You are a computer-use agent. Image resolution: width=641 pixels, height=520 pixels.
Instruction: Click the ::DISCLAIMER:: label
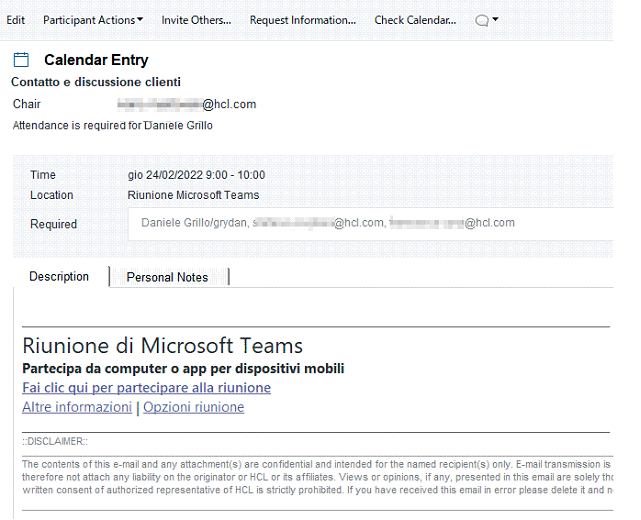(x=55, y=442)
